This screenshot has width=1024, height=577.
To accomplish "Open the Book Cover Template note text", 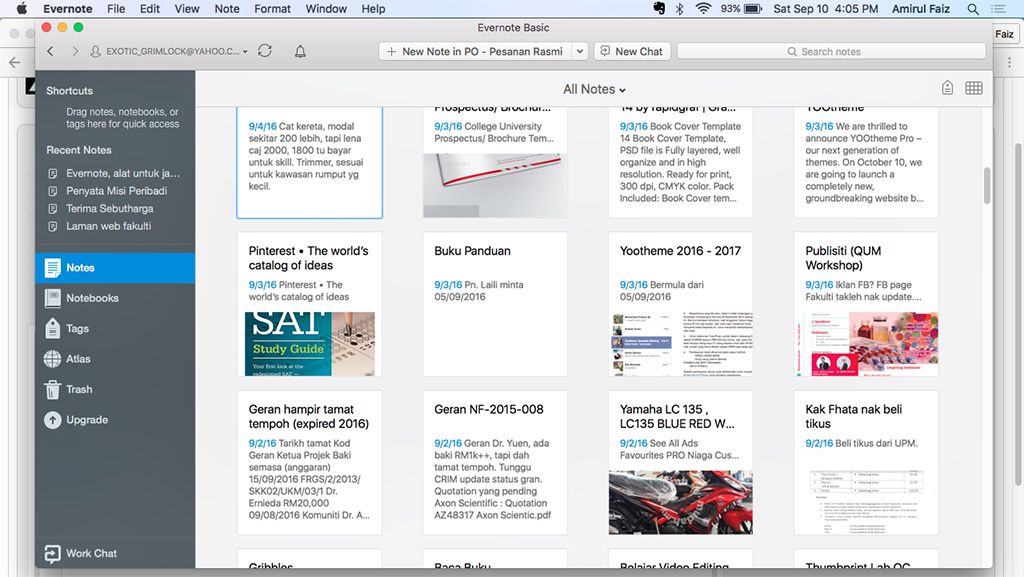I will pyautogui.click(x=680, y=162).
